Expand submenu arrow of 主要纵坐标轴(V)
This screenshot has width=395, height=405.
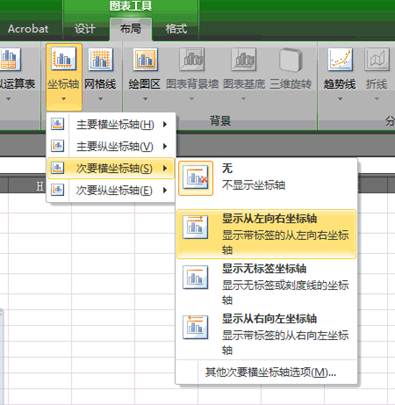(165, 146)
